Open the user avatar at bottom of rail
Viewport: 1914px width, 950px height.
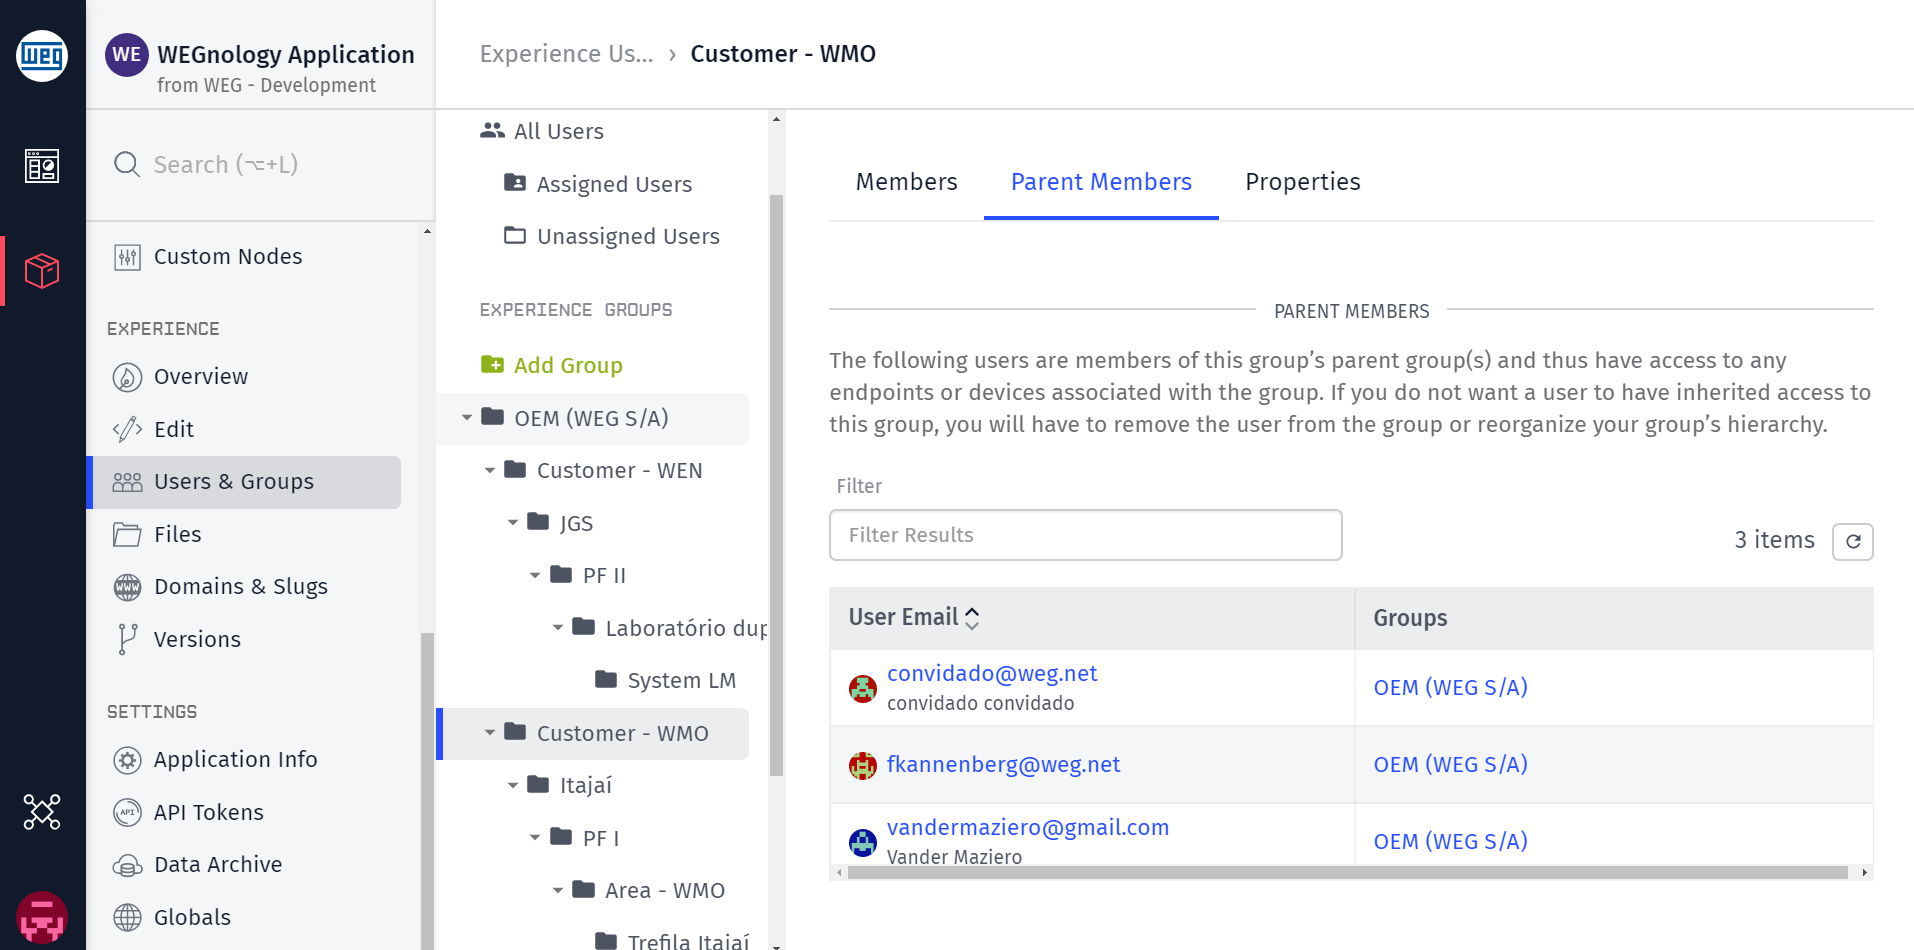point(42,917)
